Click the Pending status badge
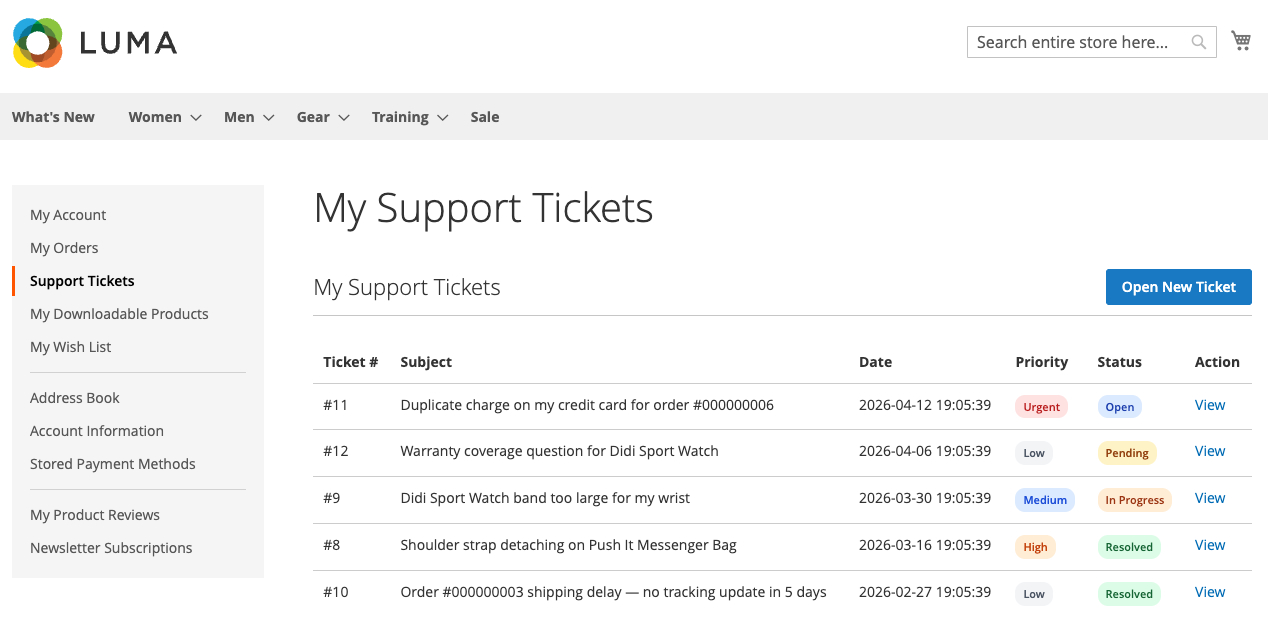 coord(1127,453)
